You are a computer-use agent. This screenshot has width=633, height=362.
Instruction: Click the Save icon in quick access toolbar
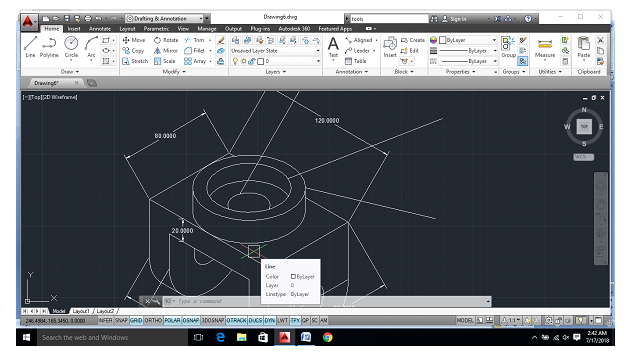click(67, 18)
